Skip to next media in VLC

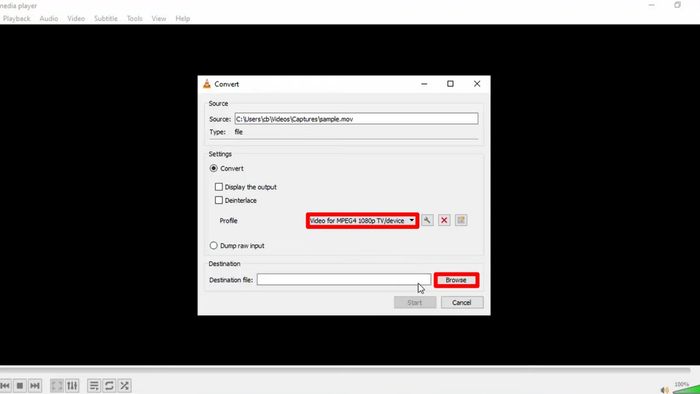(35, 385)
